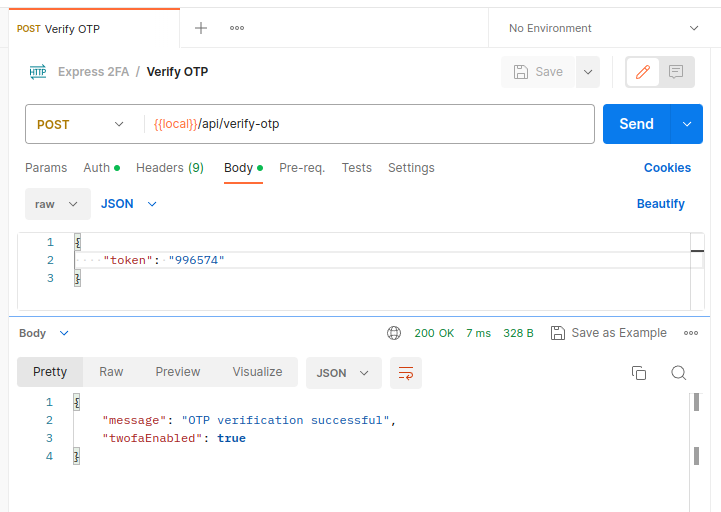Search within the response body
This screenshot has height=512, width=721.
tap(679, 373)
